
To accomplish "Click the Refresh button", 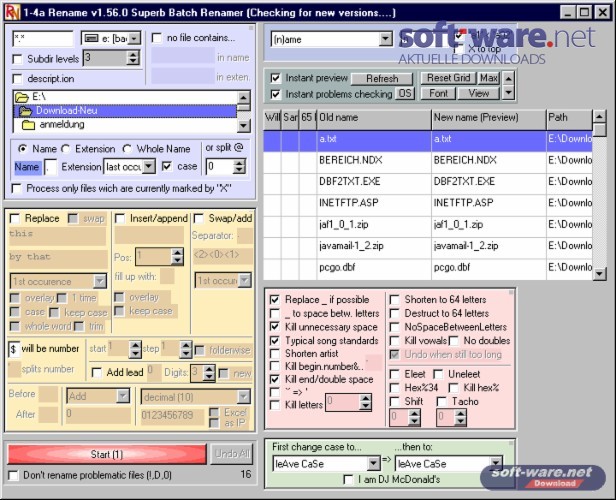I will (x=382, y=79).
